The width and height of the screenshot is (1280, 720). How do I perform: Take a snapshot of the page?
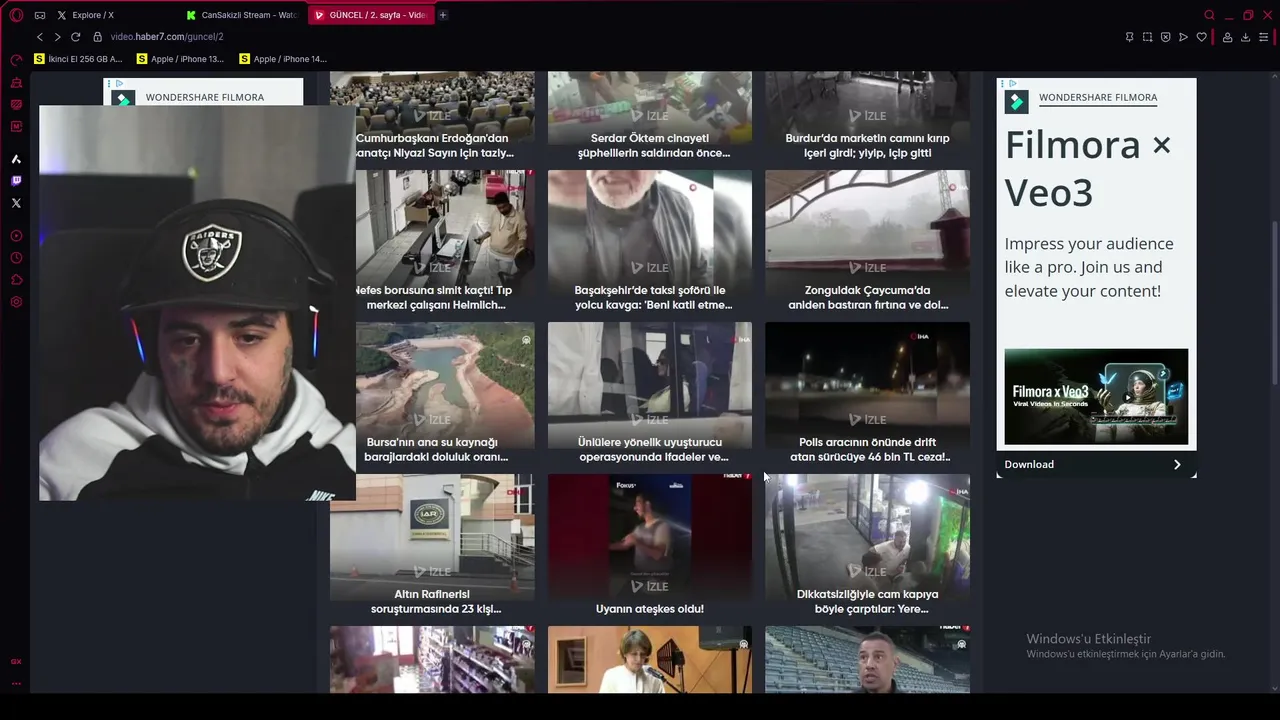point(1147,37)
